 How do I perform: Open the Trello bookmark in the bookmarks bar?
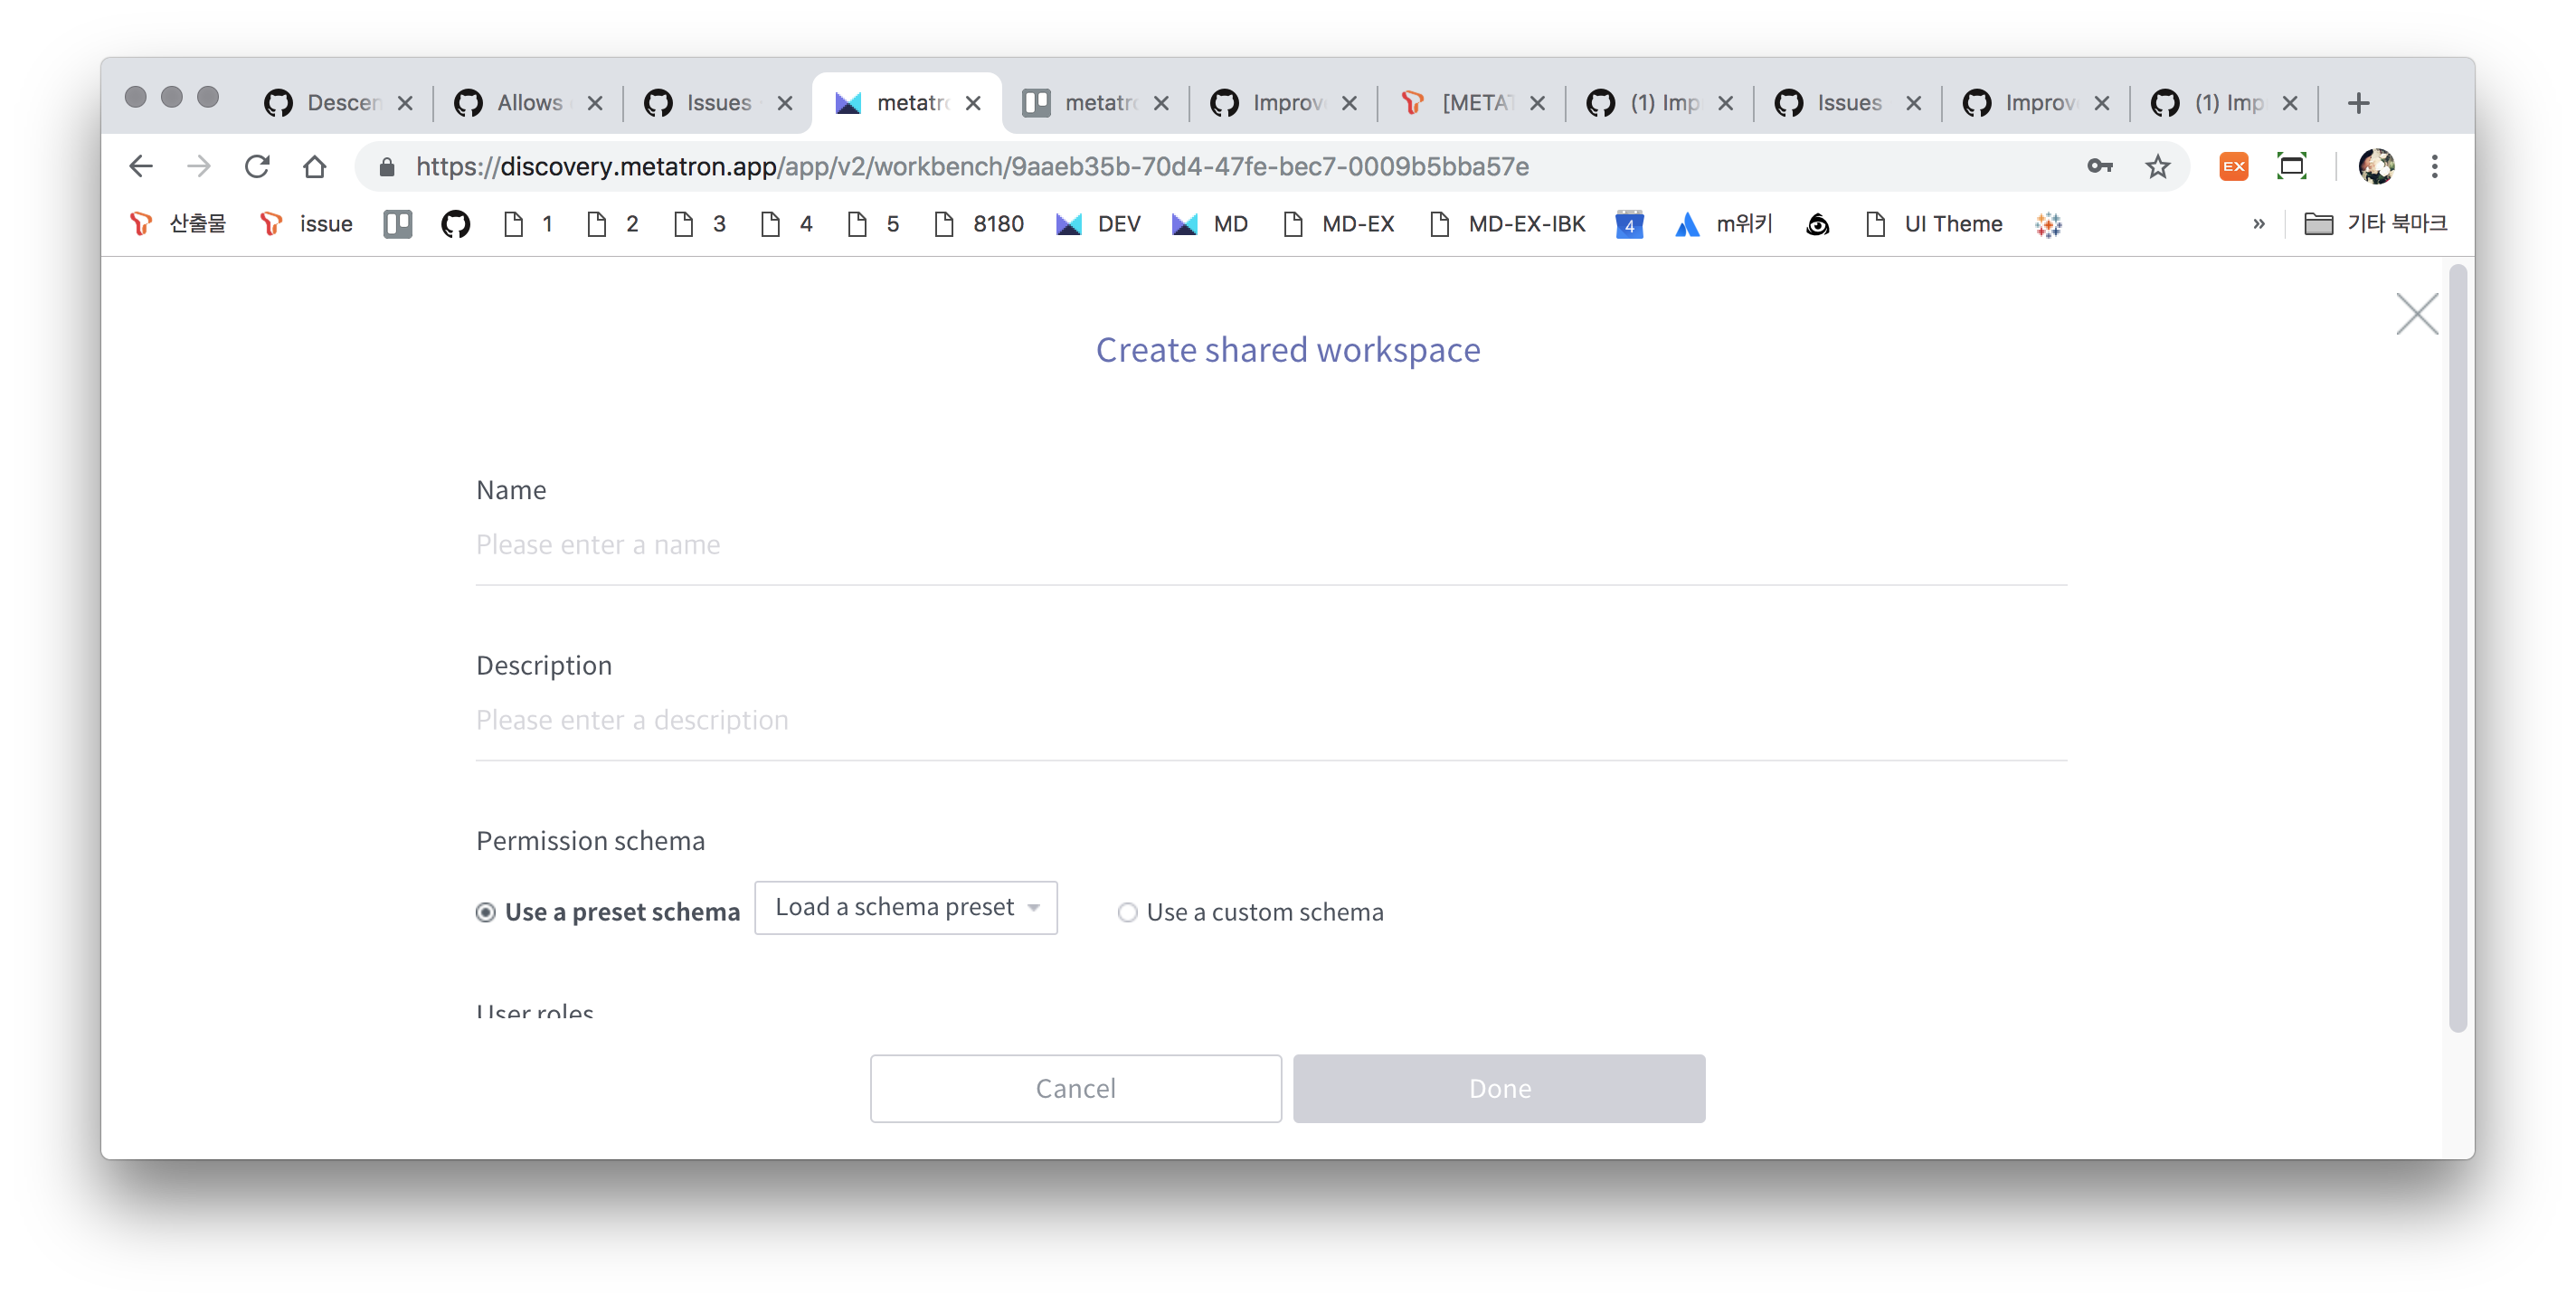click(x=397, y=224)
